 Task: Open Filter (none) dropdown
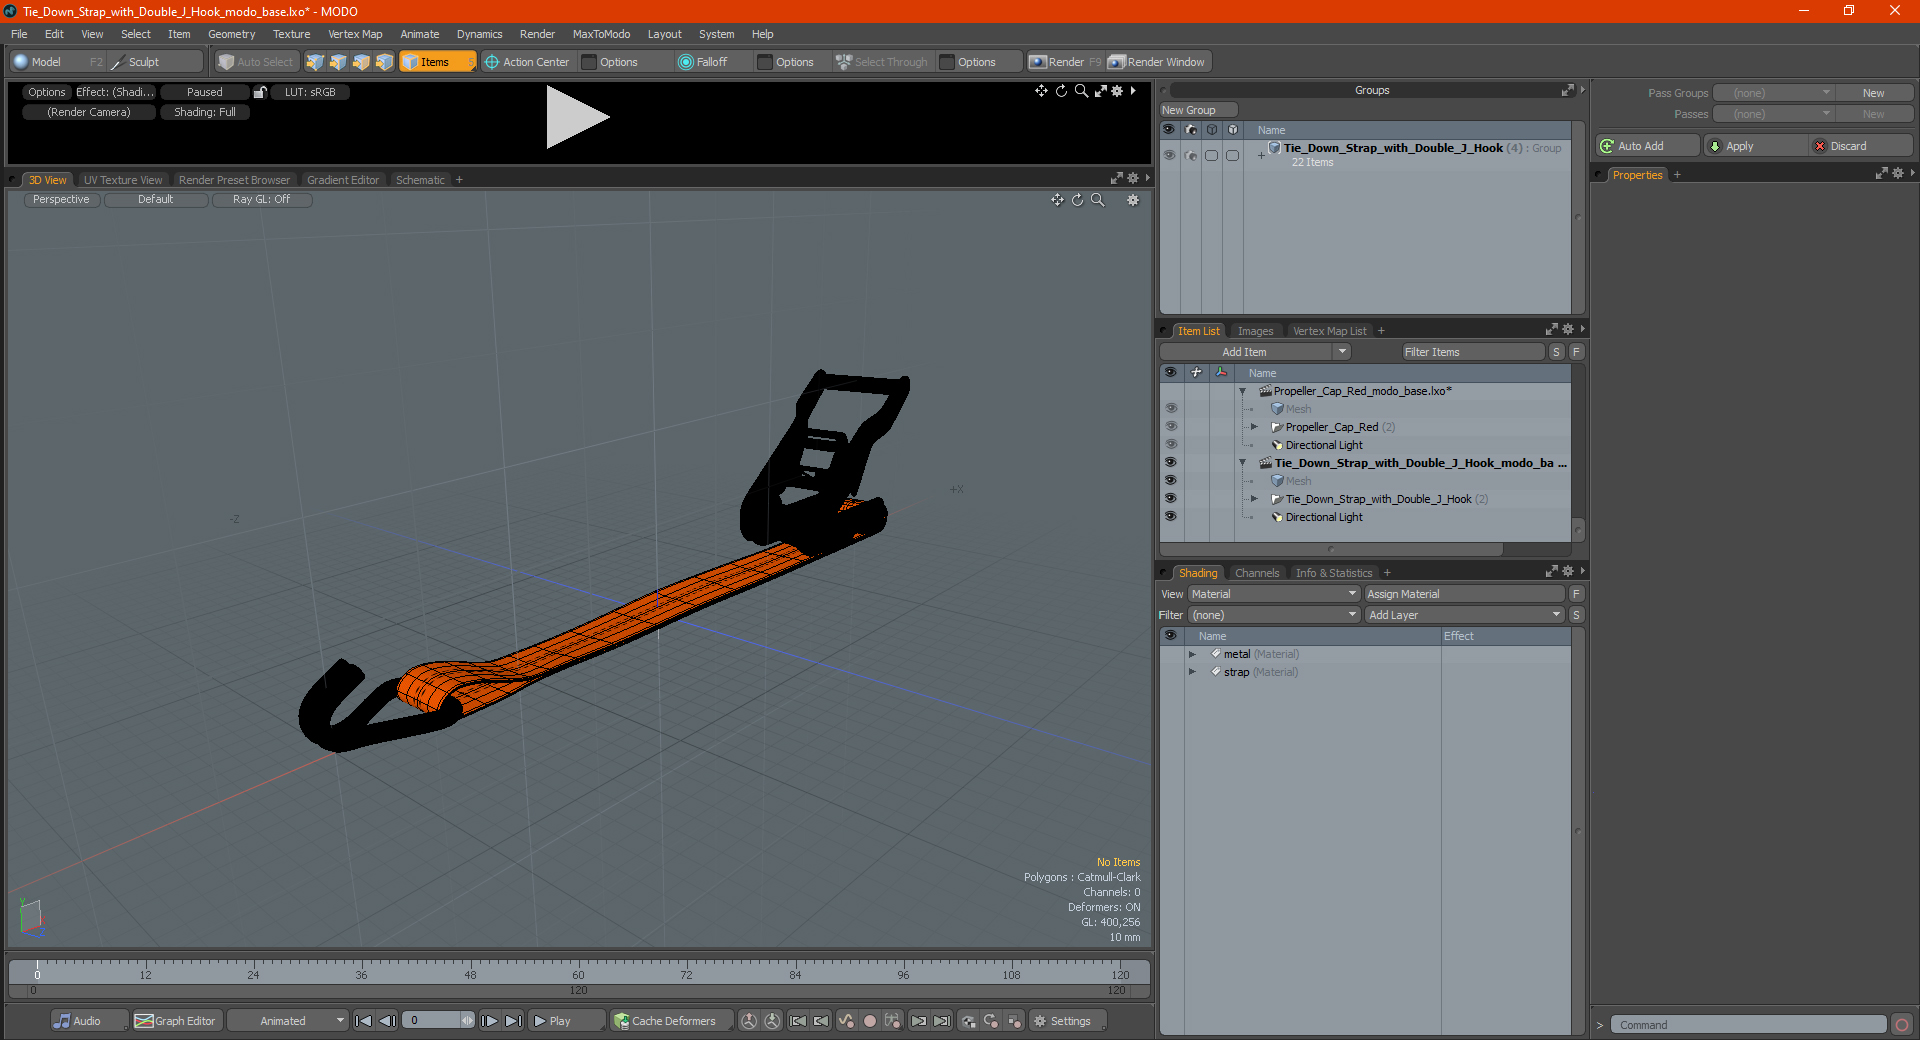[x=1273, y=615]
